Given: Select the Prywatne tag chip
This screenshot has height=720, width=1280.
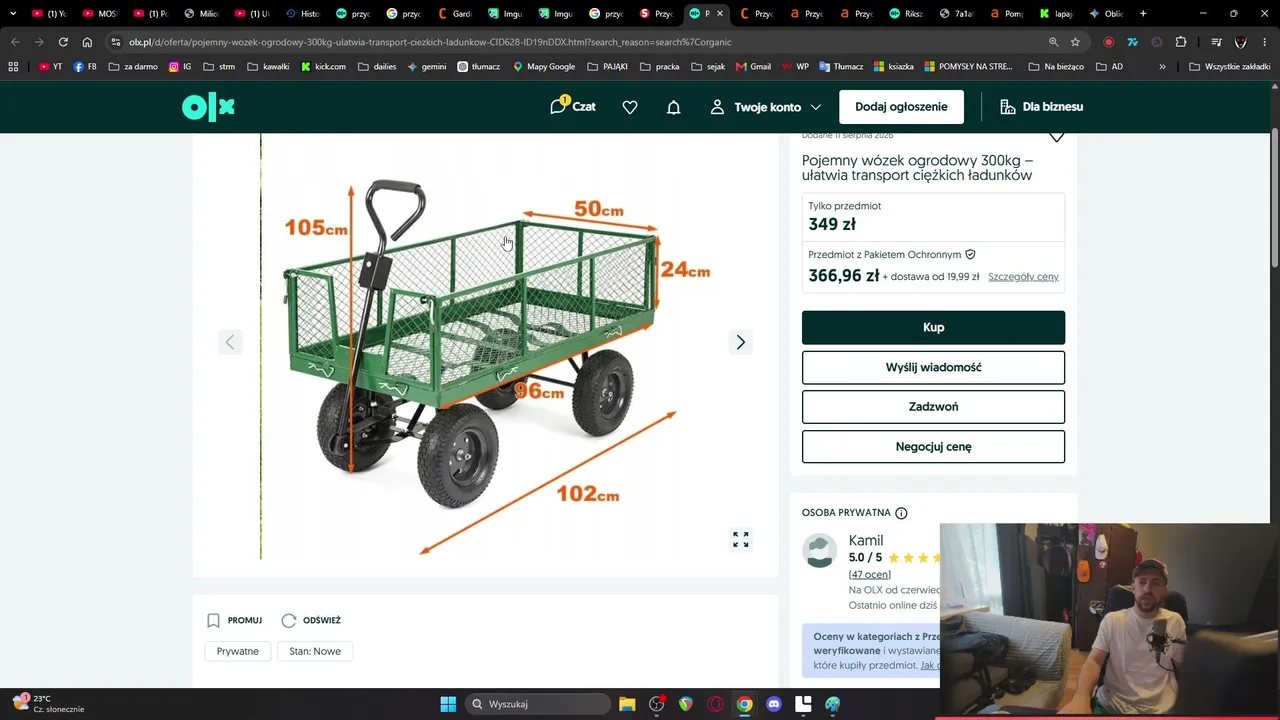Looking at the screenshot, I should point(238,651).
